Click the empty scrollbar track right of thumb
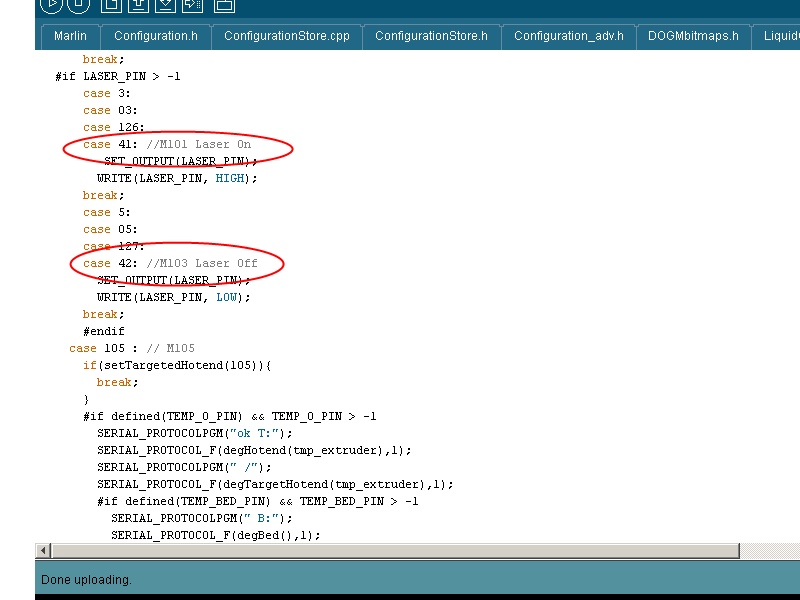 (x=768, y=551)
